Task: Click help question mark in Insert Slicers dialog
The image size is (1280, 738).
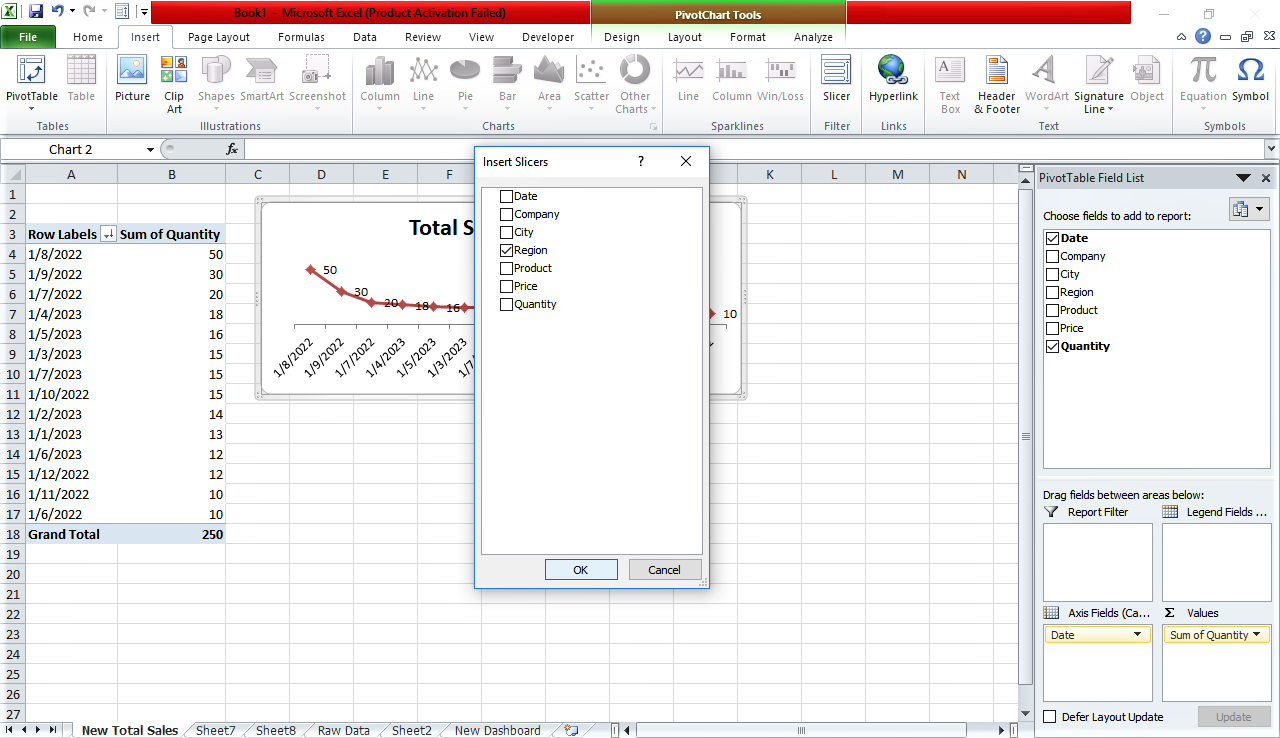Action: tap(641, 161)
